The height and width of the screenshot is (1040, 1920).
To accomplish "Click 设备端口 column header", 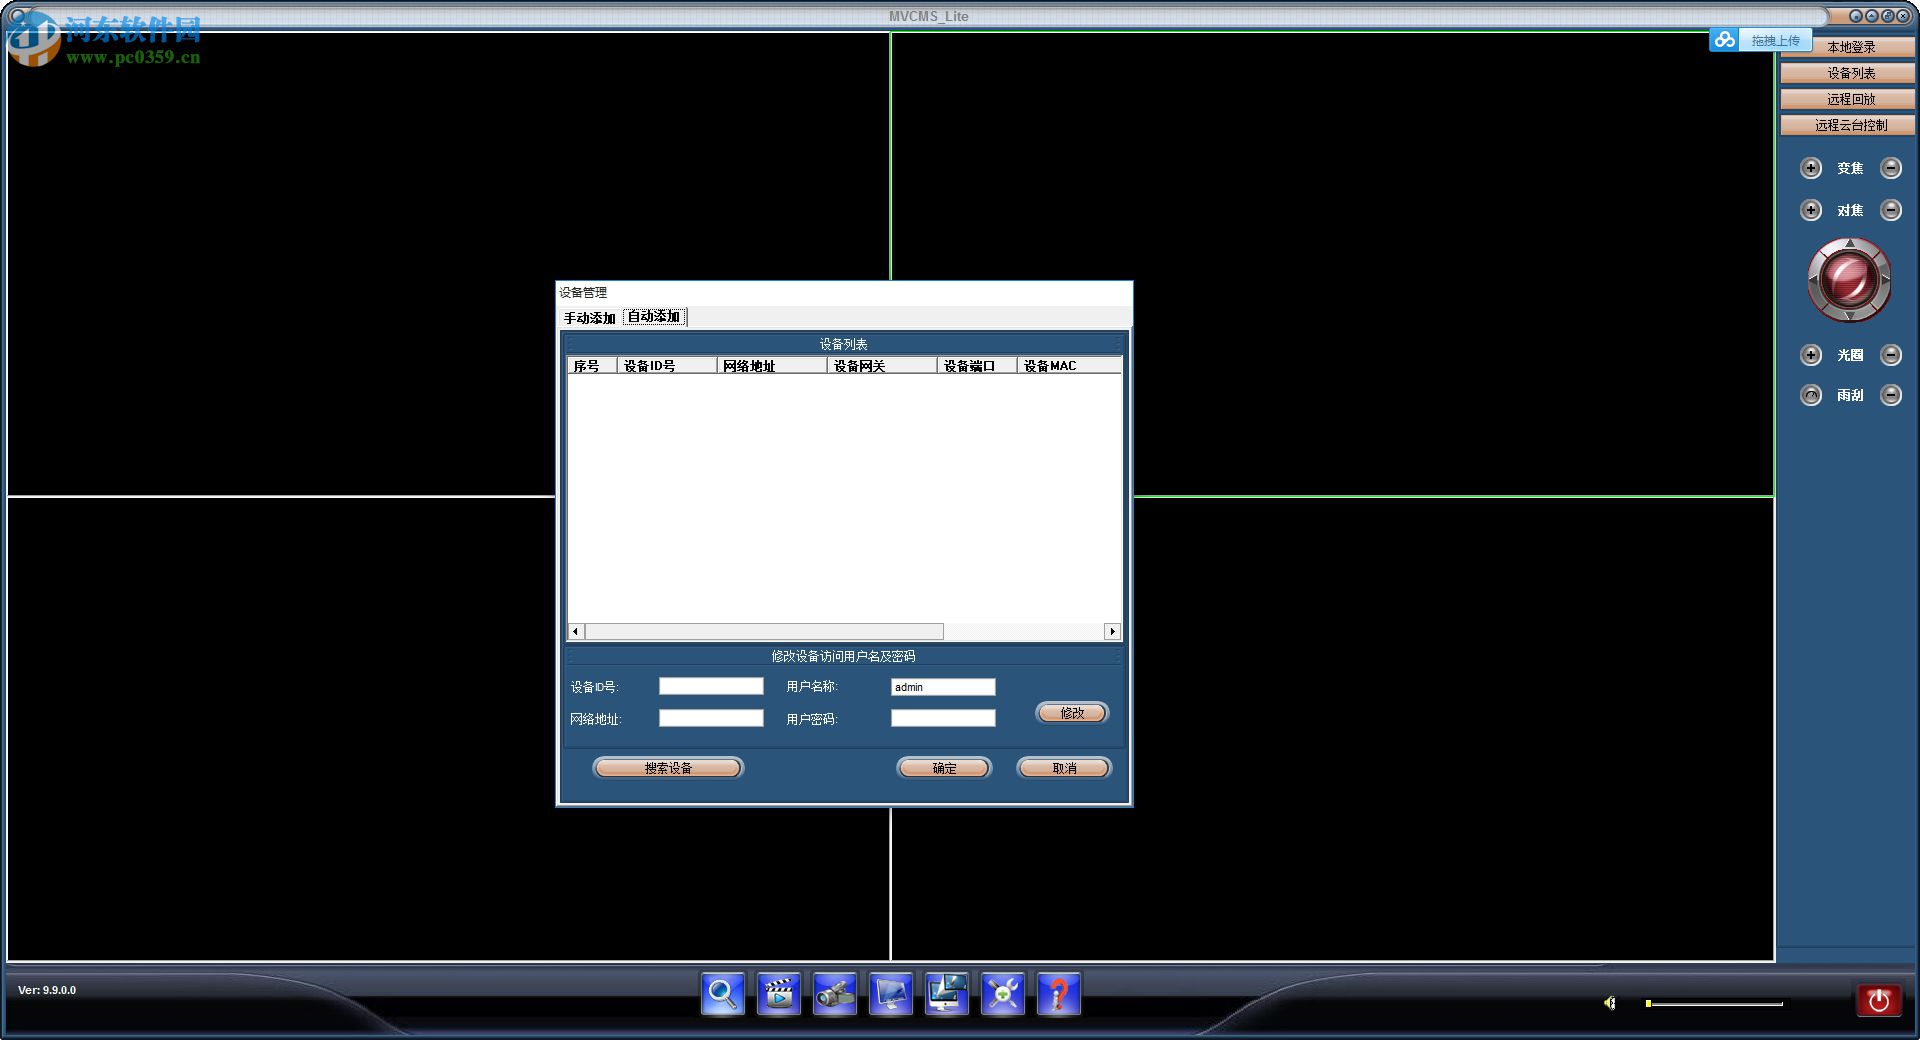I will 977,366.
